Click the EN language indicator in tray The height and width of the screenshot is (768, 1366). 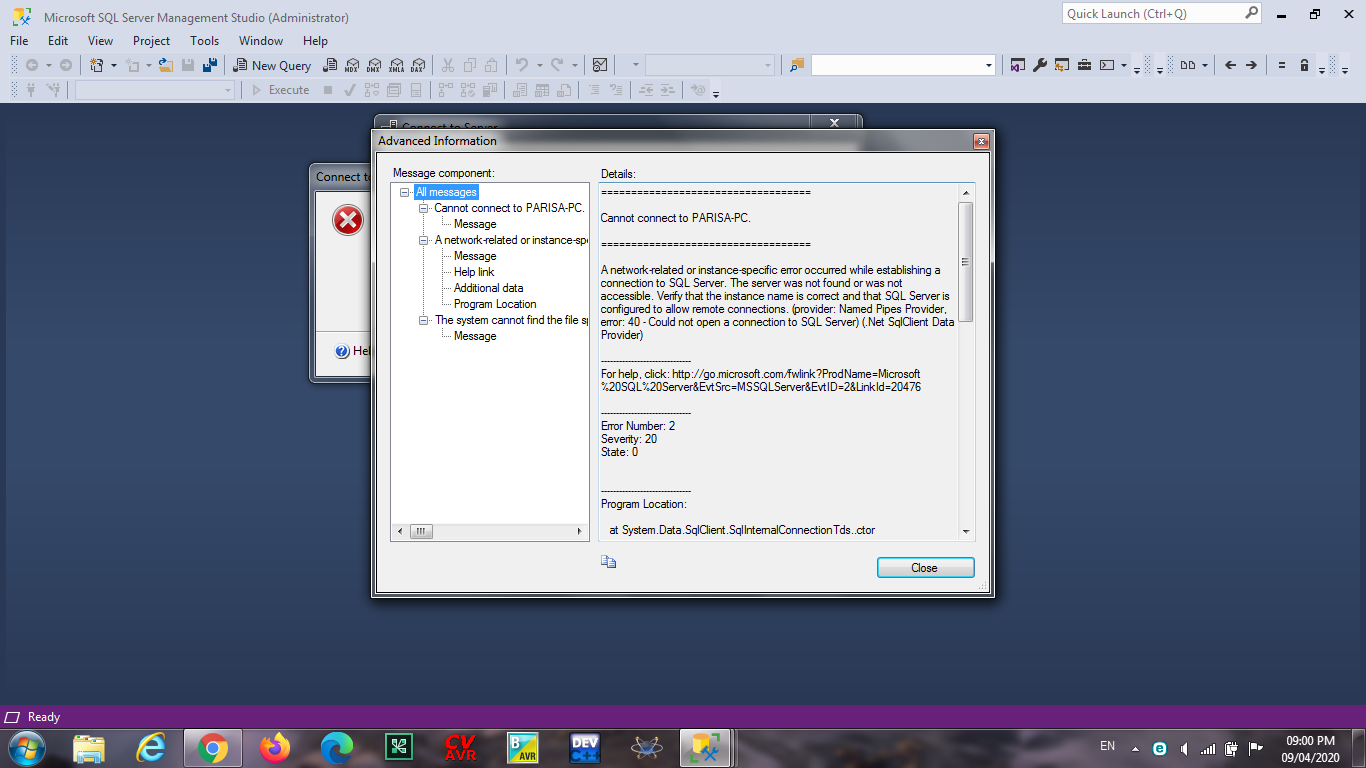1107,746
